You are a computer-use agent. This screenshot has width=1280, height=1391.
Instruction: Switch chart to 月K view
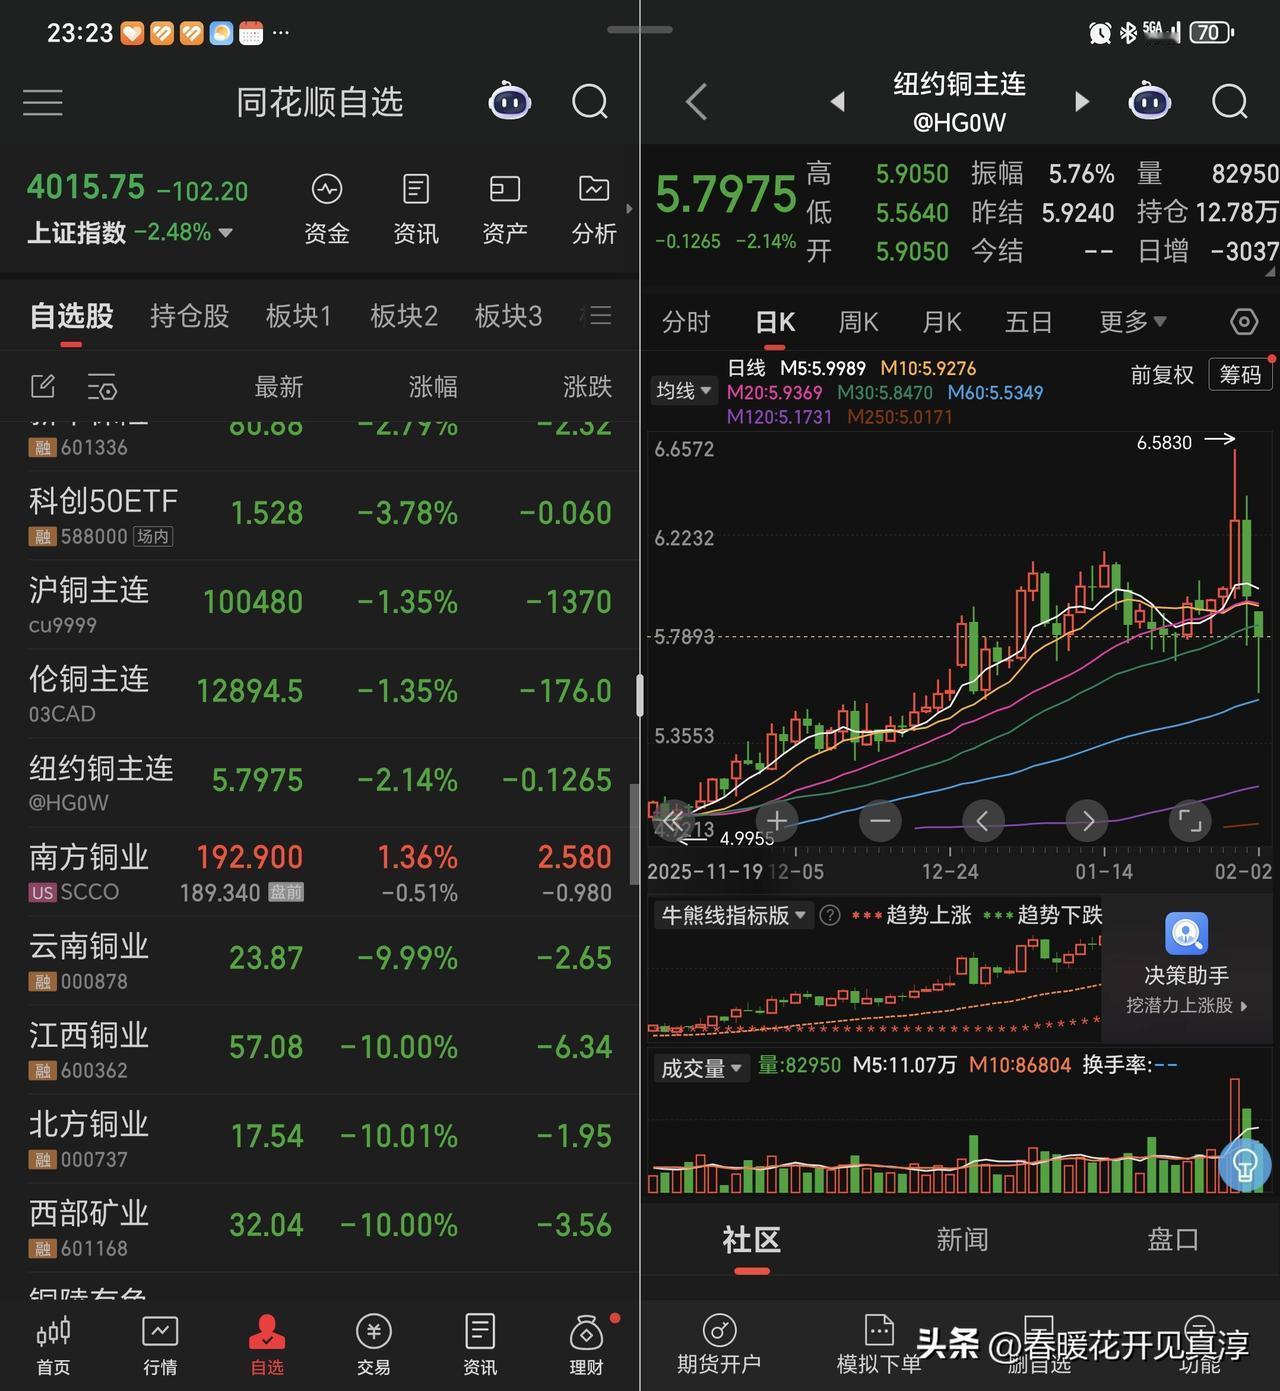point(941,322)
